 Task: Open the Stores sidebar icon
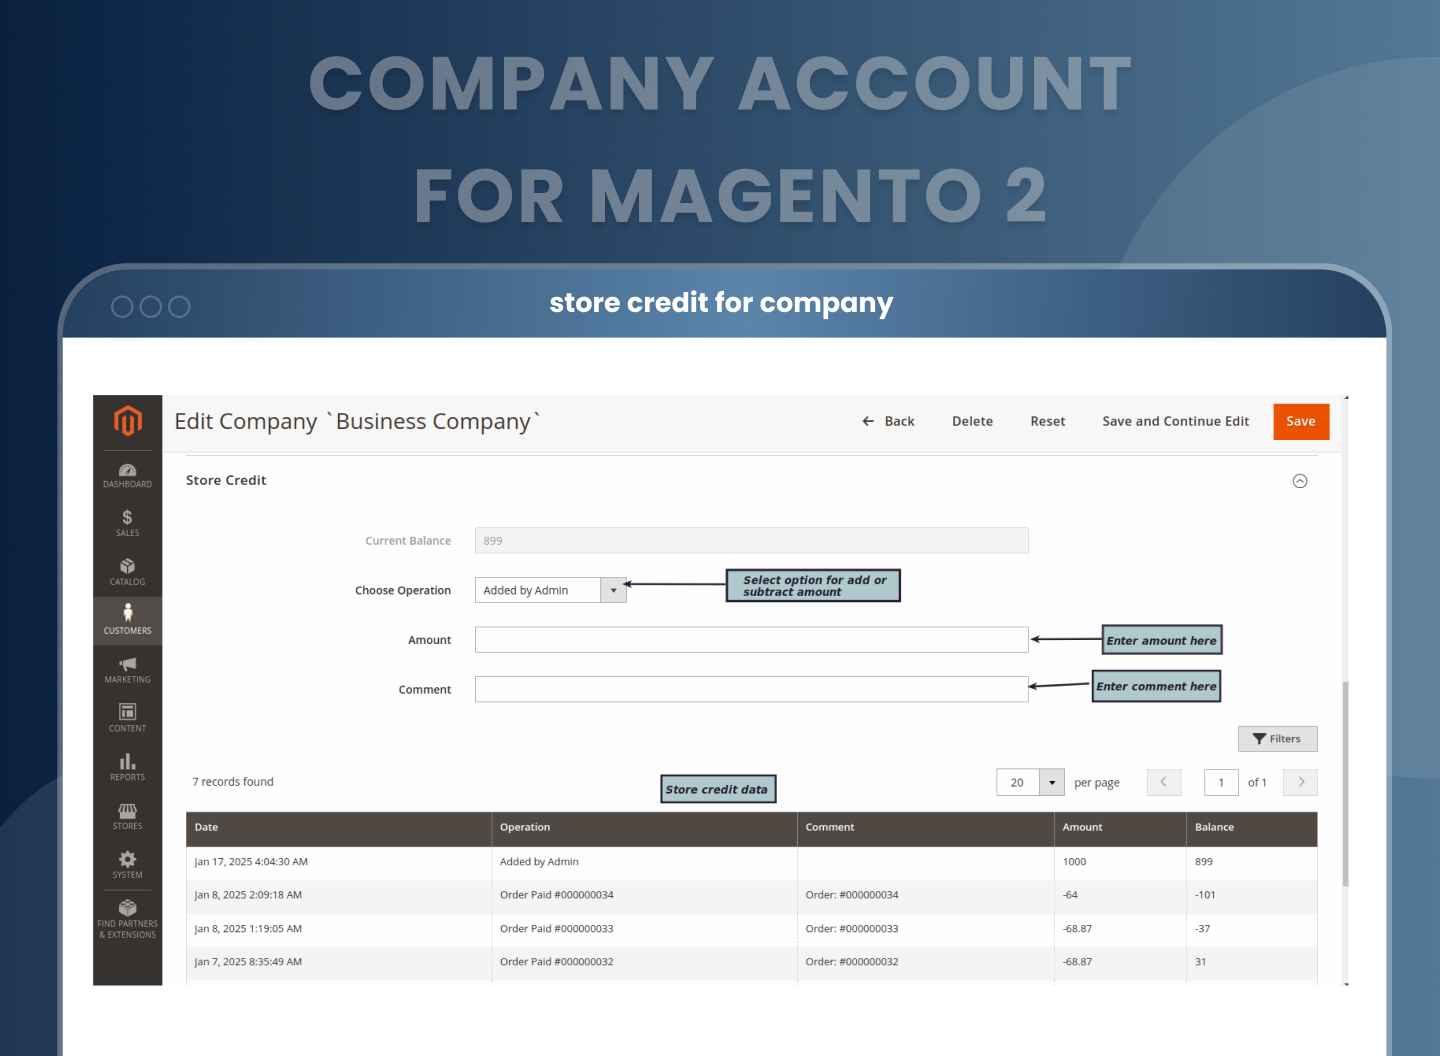[127, 815]
